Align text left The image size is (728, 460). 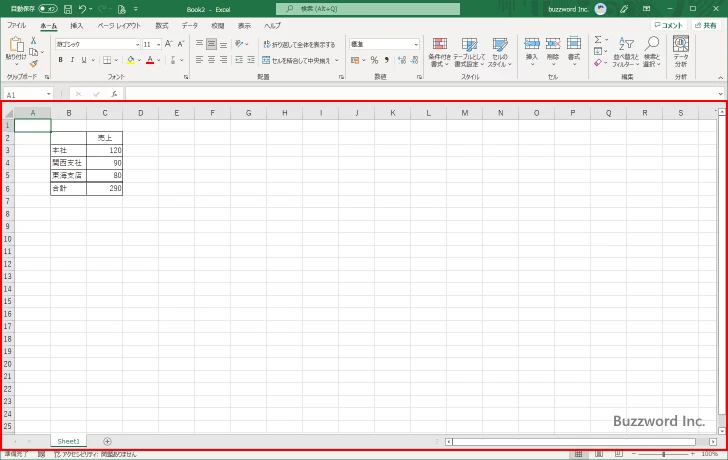click(199, 60)
